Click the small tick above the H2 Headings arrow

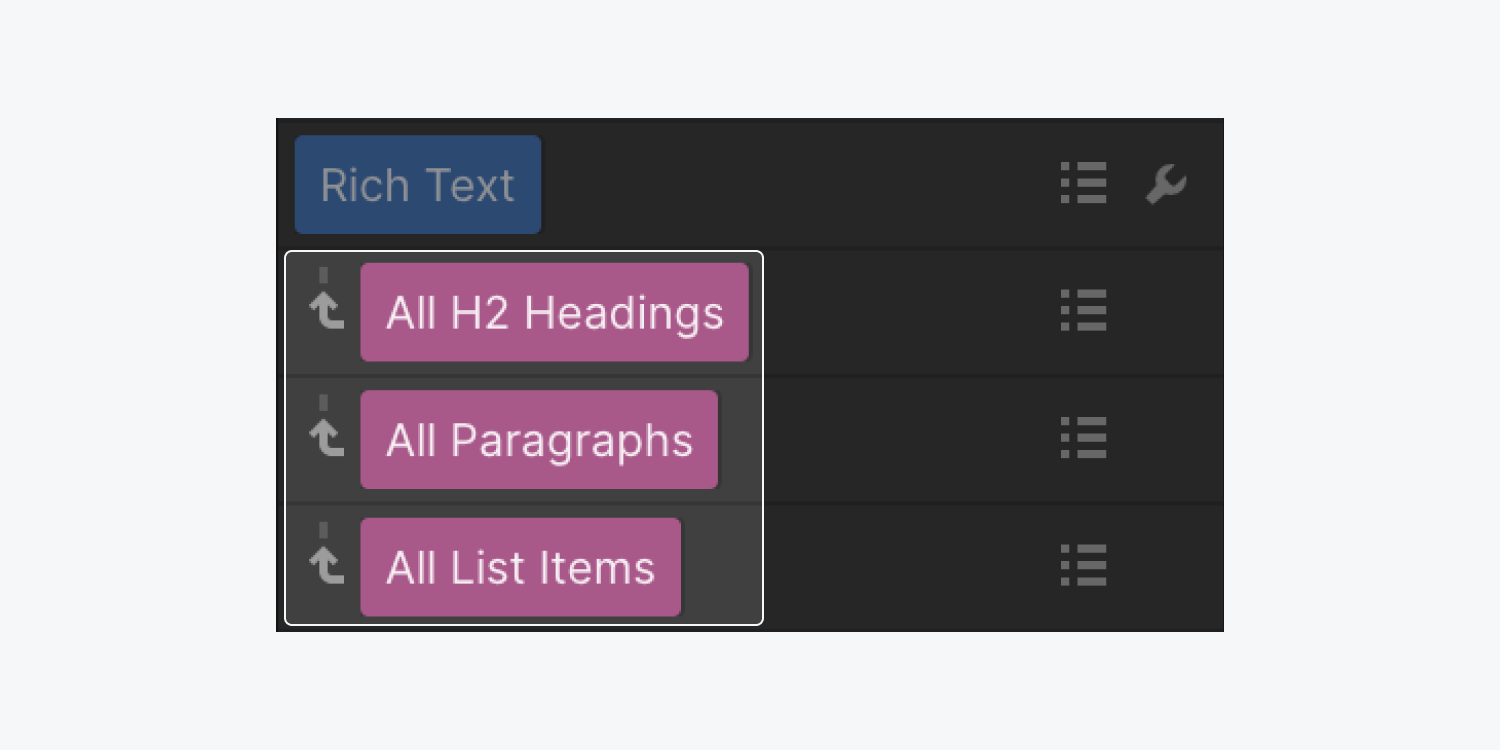pos(323,275)
